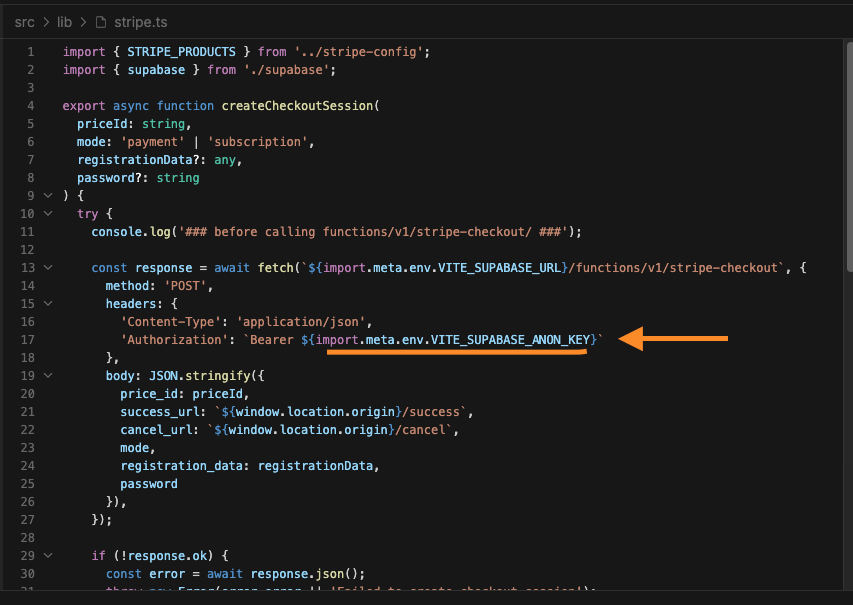853x605 pixels.
Task: Click the 'POST' method string
Action: 185,285
